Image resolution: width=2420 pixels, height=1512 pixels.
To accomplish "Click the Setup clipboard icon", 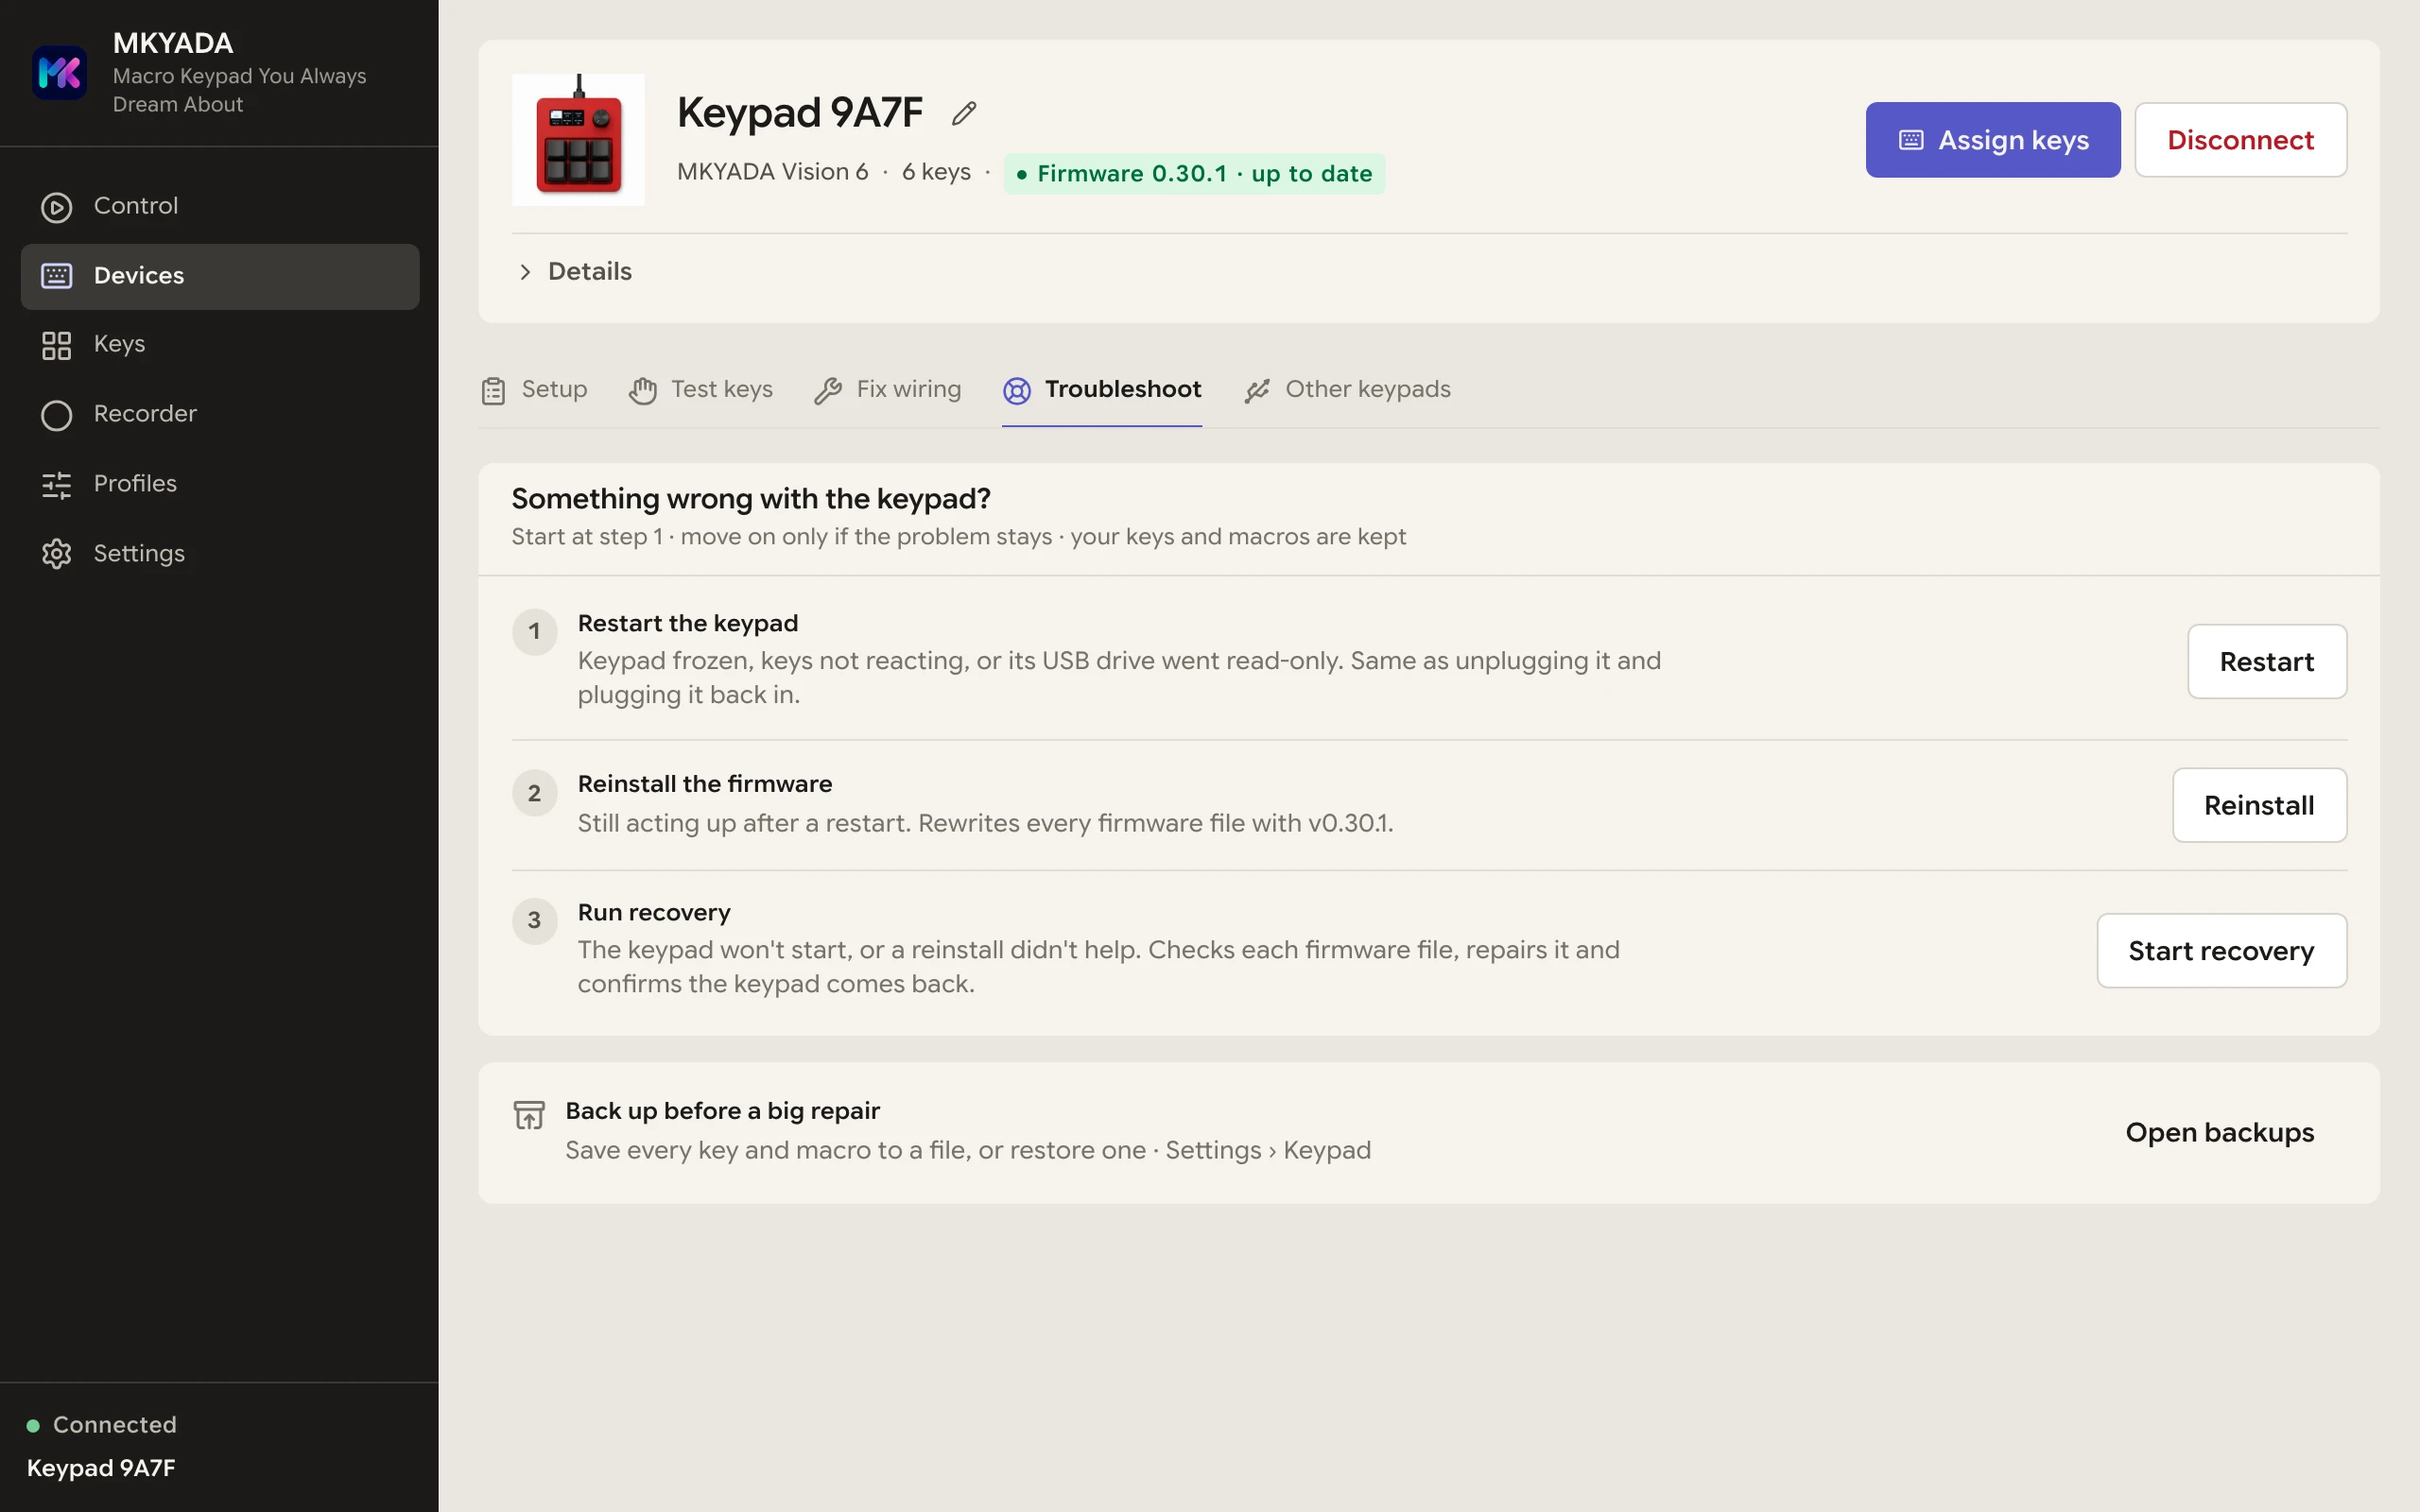I will point(493,390).
